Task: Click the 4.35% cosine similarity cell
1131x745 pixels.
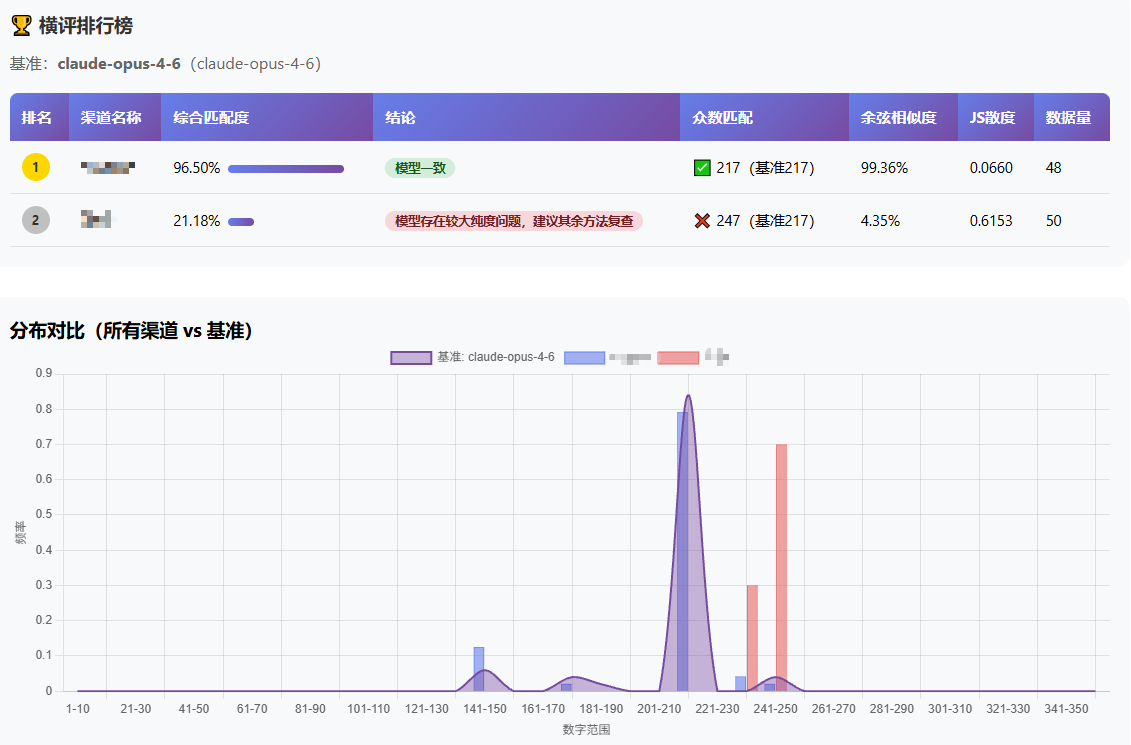Action: pos(880,221)
